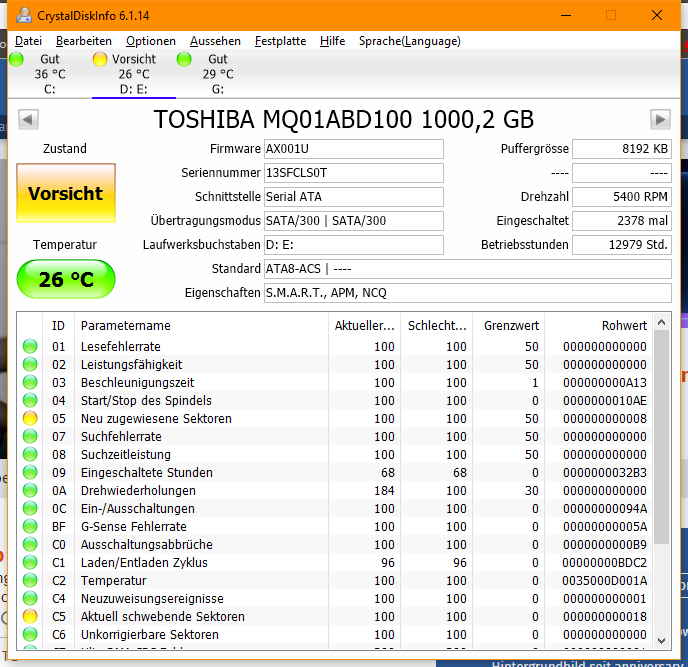Viewport: 688px width, 667px height.
Task: Click the Standard field ATA8-ACS
Action: (468, 269)
